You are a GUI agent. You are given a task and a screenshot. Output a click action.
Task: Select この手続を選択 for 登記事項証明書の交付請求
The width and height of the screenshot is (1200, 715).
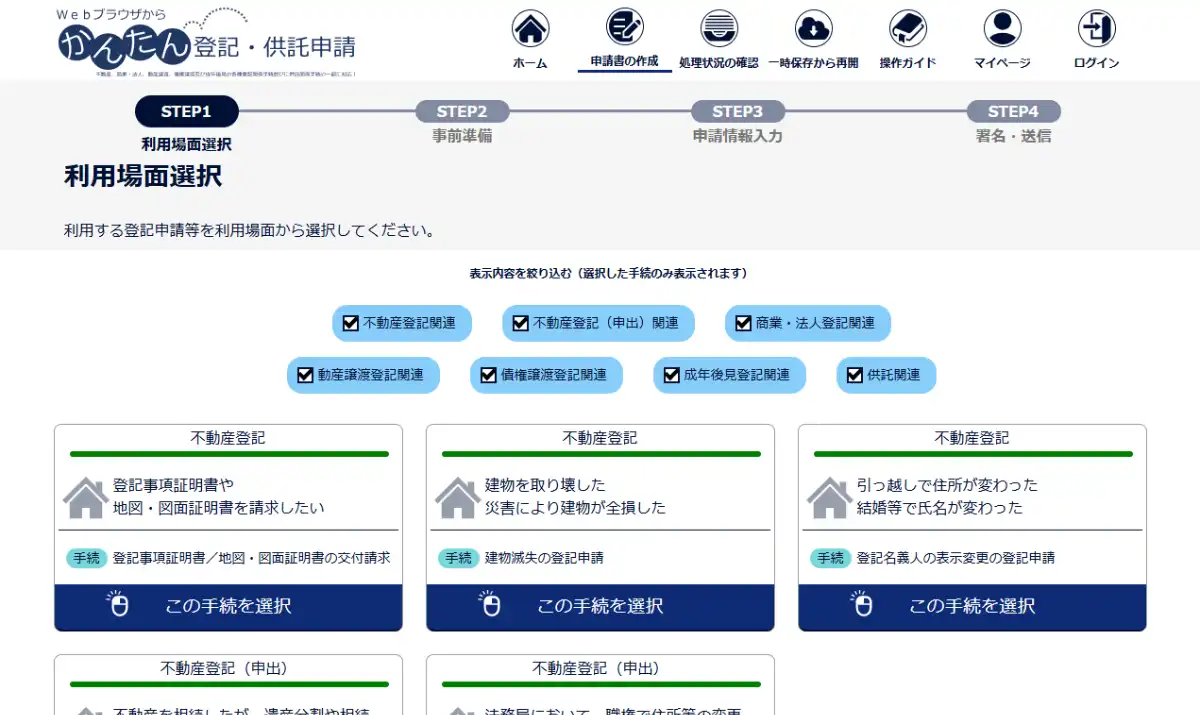pyautogui.click(x=228, y=606)
